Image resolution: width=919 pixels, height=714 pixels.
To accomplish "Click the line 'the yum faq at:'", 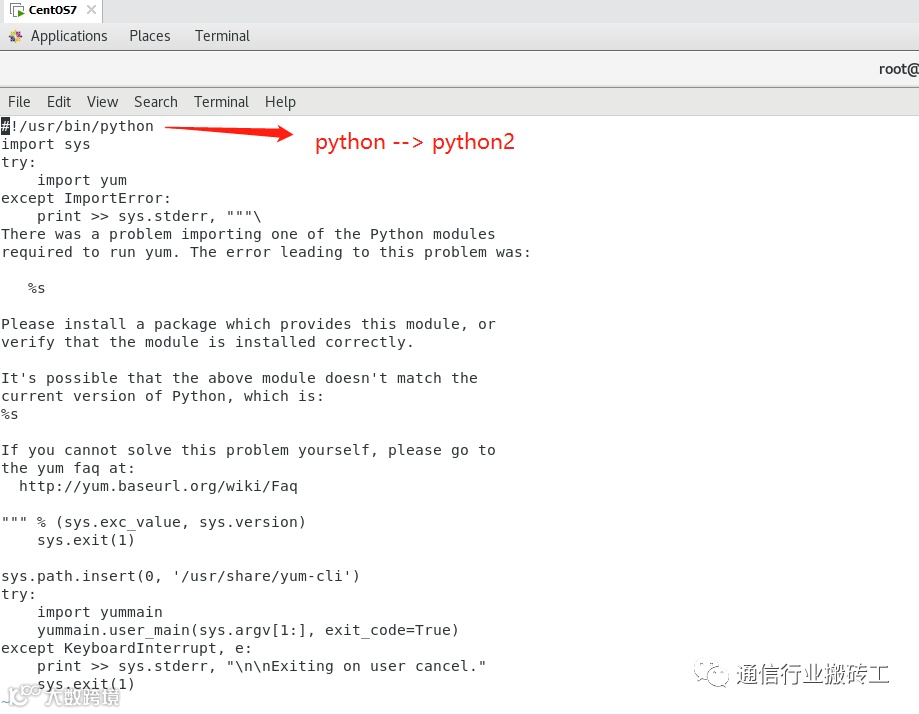I will tap(68, 468).
